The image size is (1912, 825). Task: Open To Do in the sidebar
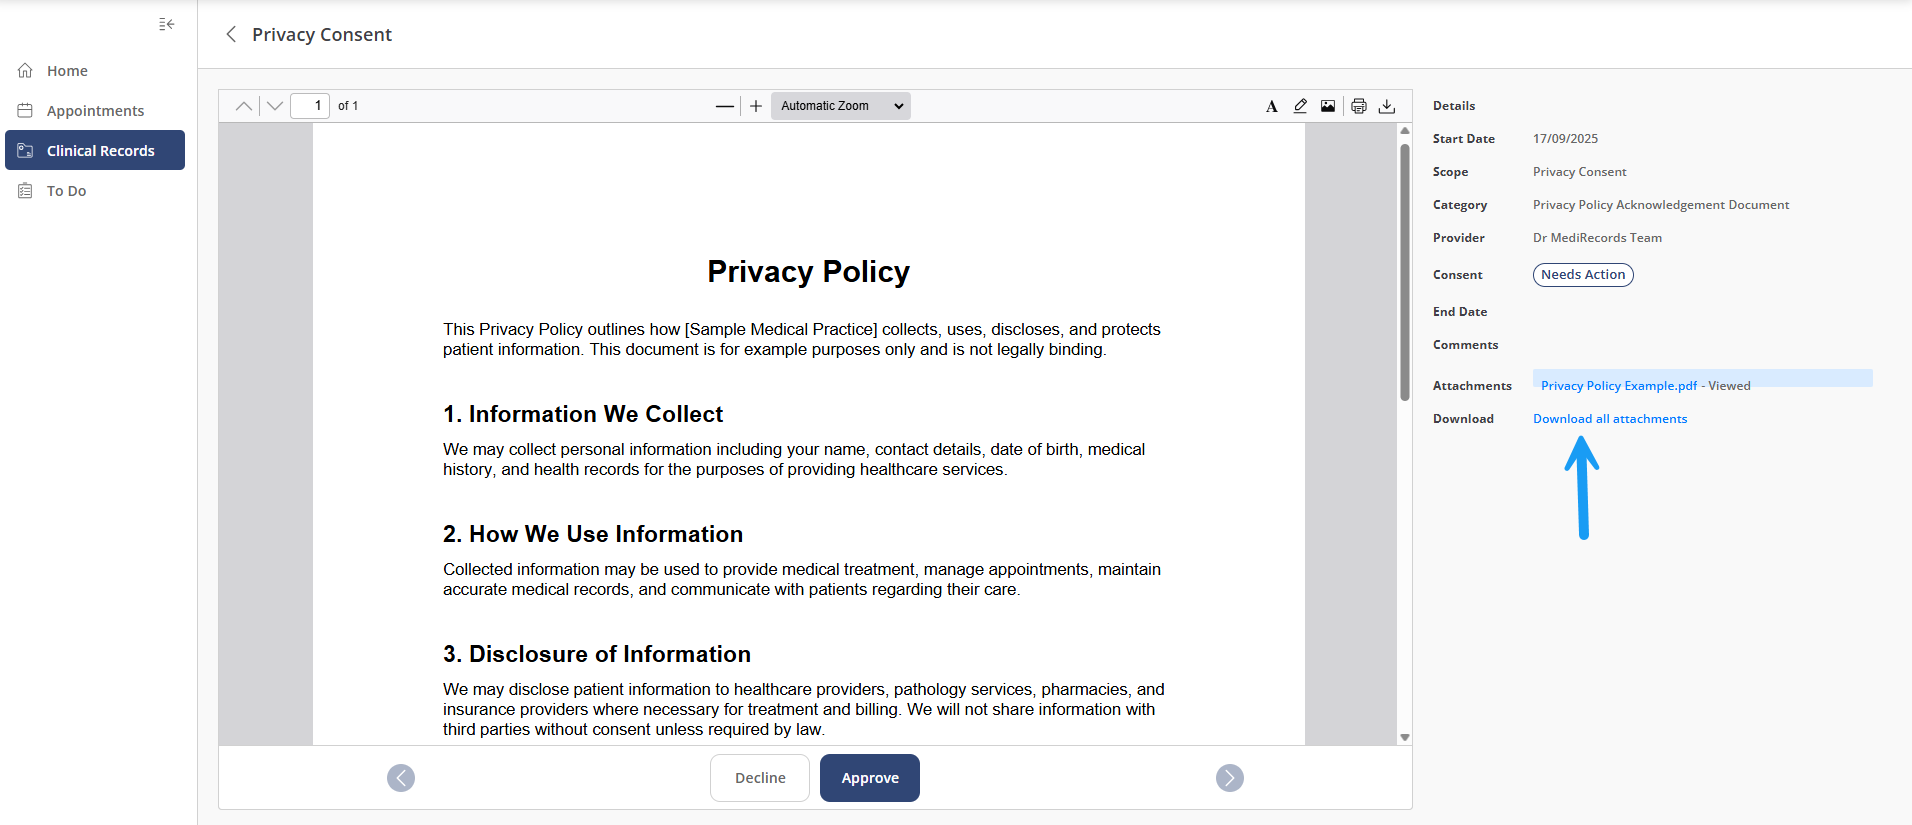(x=66, y=191)
